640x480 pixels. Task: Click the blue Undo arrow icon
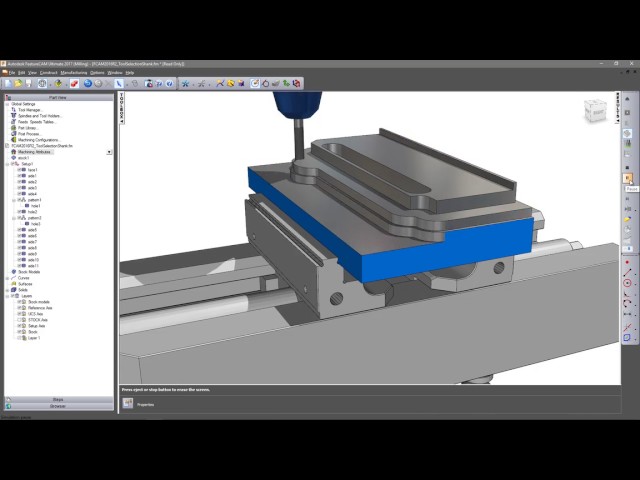pos(88,83)
